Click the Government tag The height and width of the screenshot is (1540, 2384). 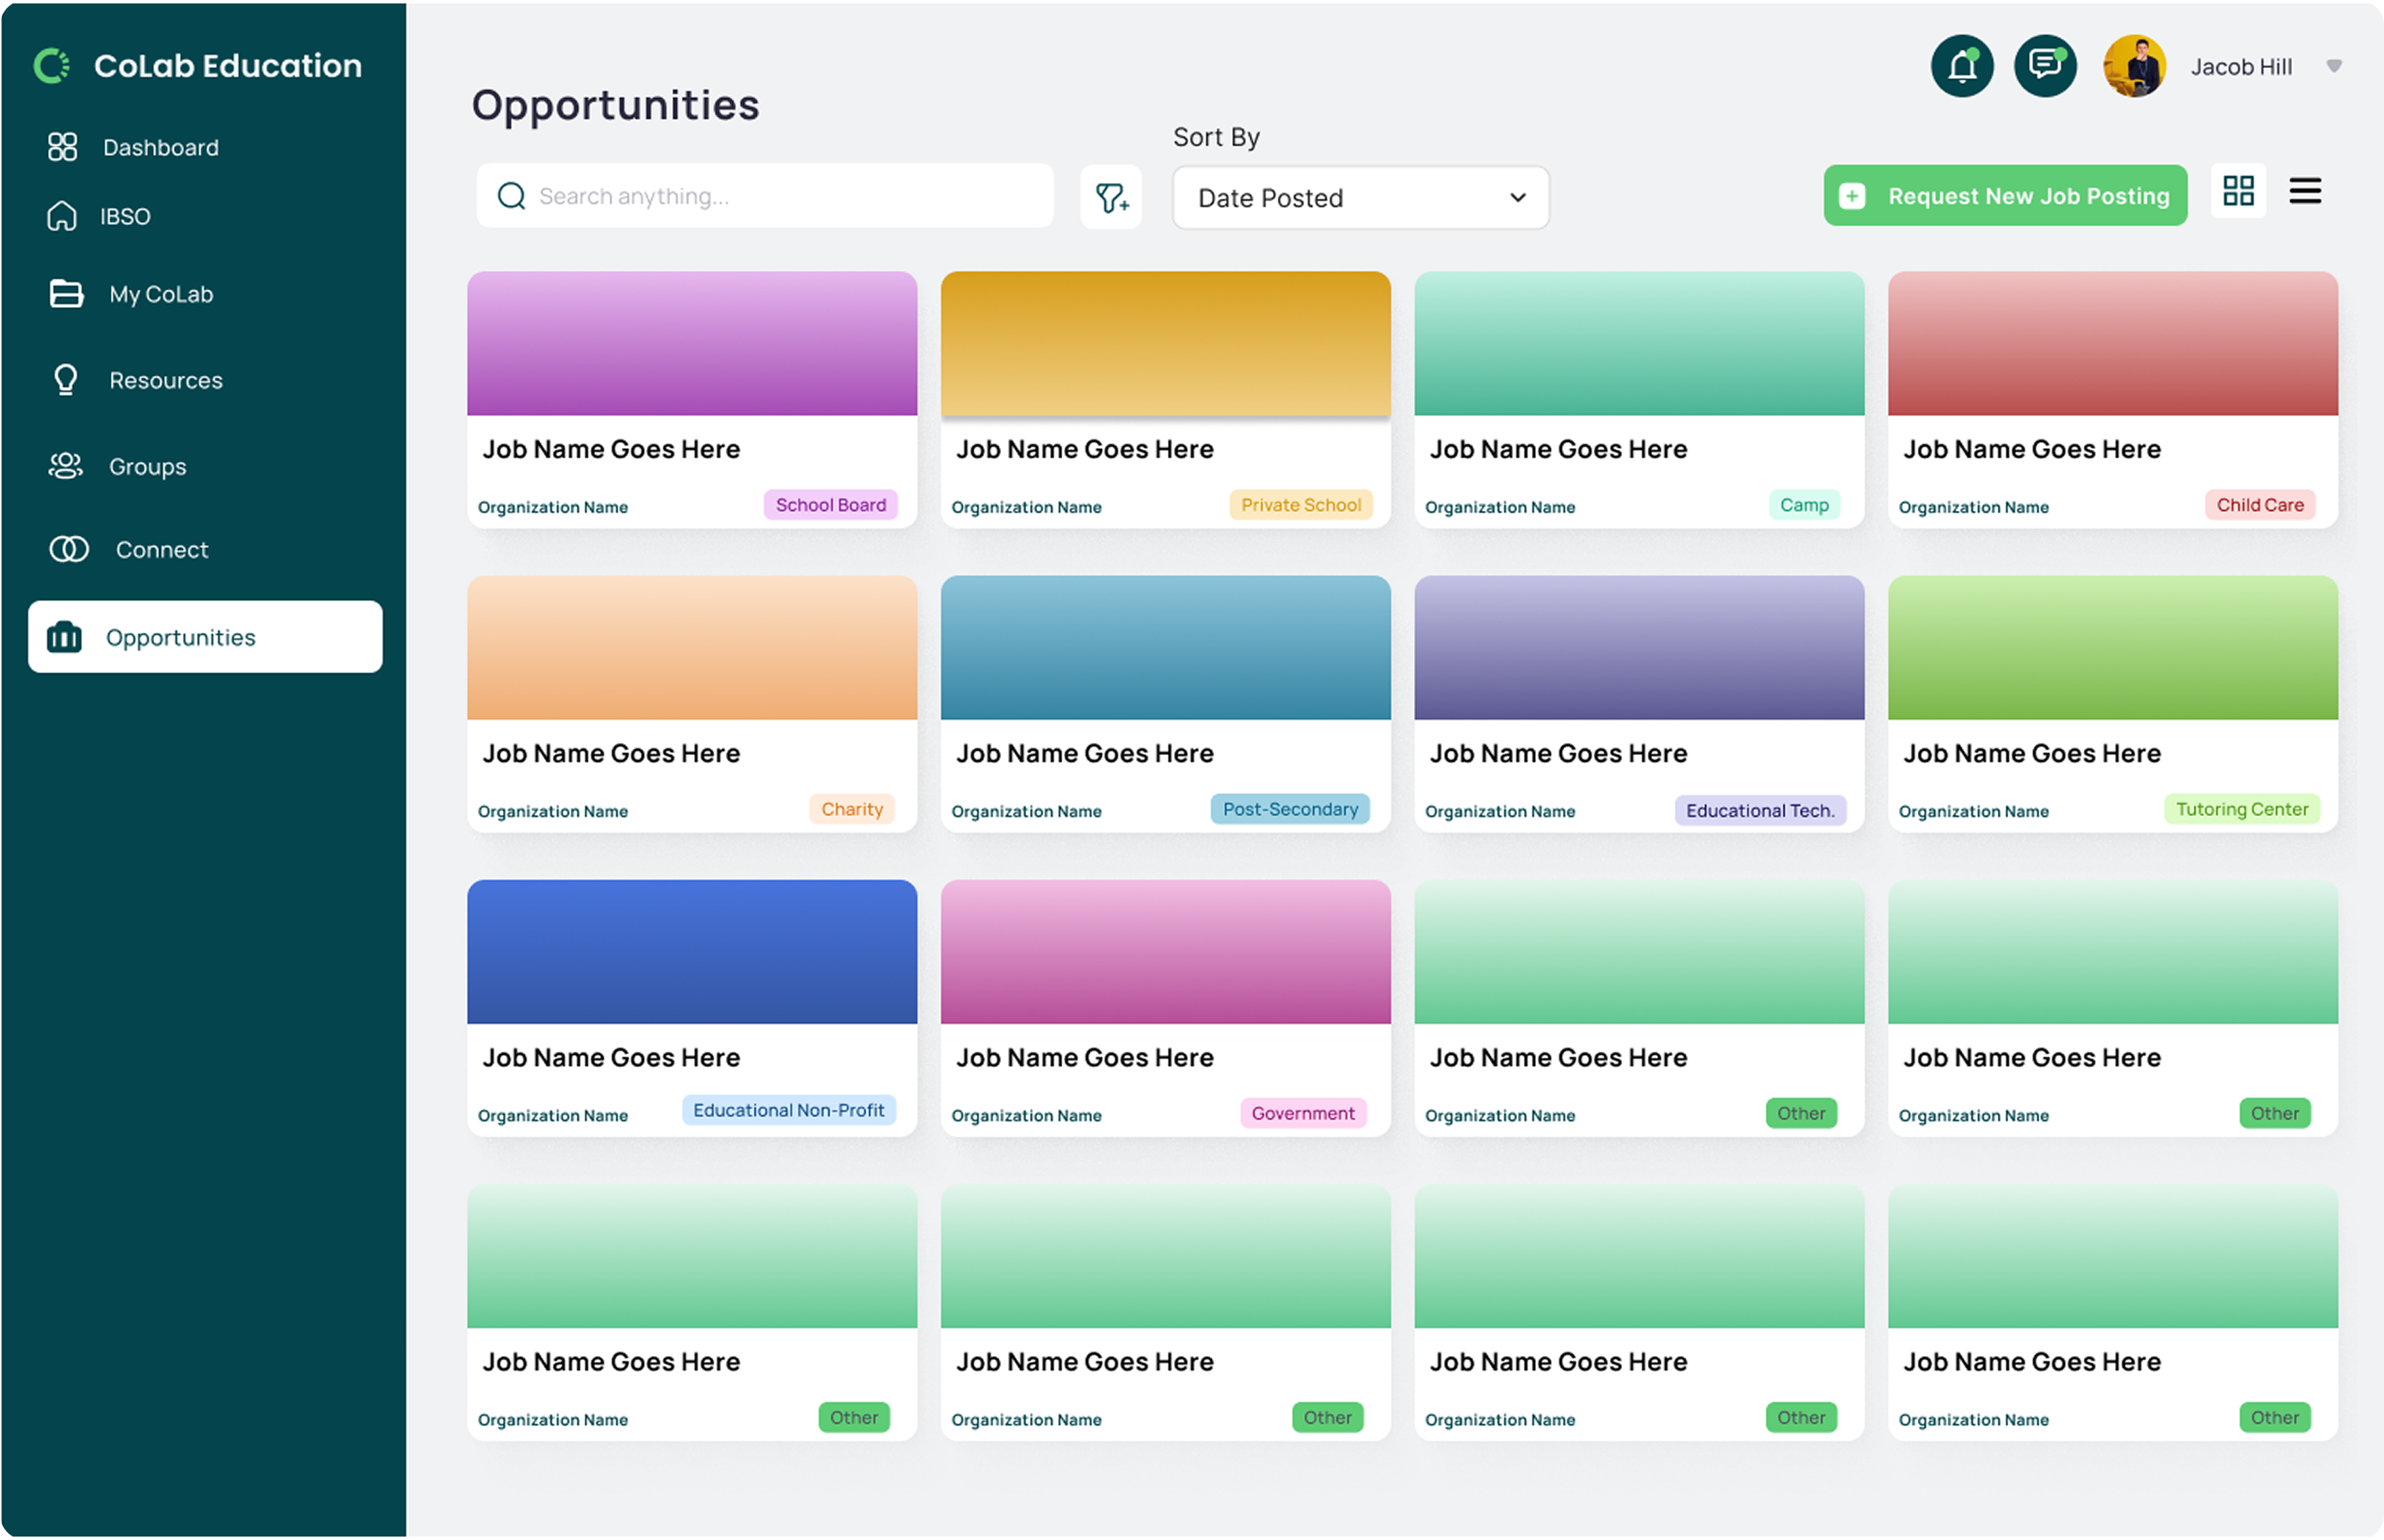1302,1113
